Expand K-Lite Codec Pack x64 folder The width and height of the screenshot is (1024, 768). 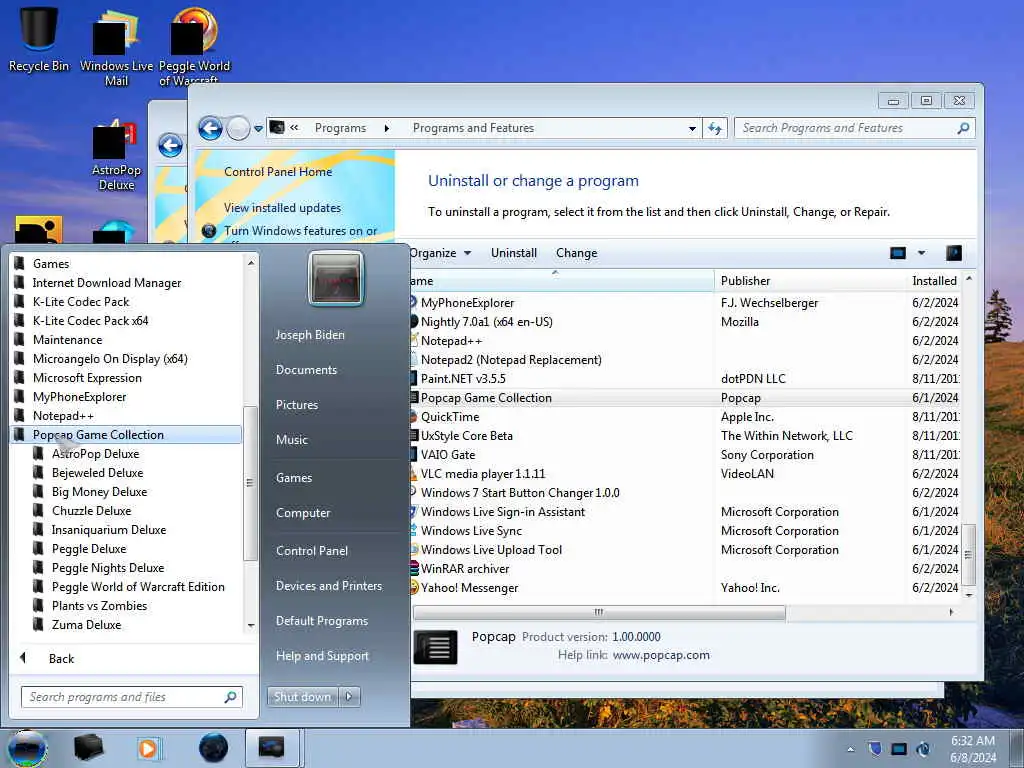coord(127,321)
